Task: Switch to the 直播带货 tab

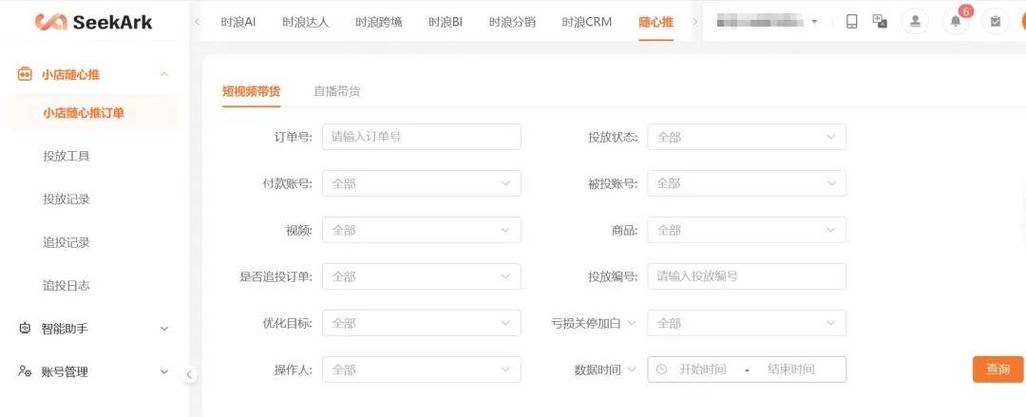Action: coord(336,91)
